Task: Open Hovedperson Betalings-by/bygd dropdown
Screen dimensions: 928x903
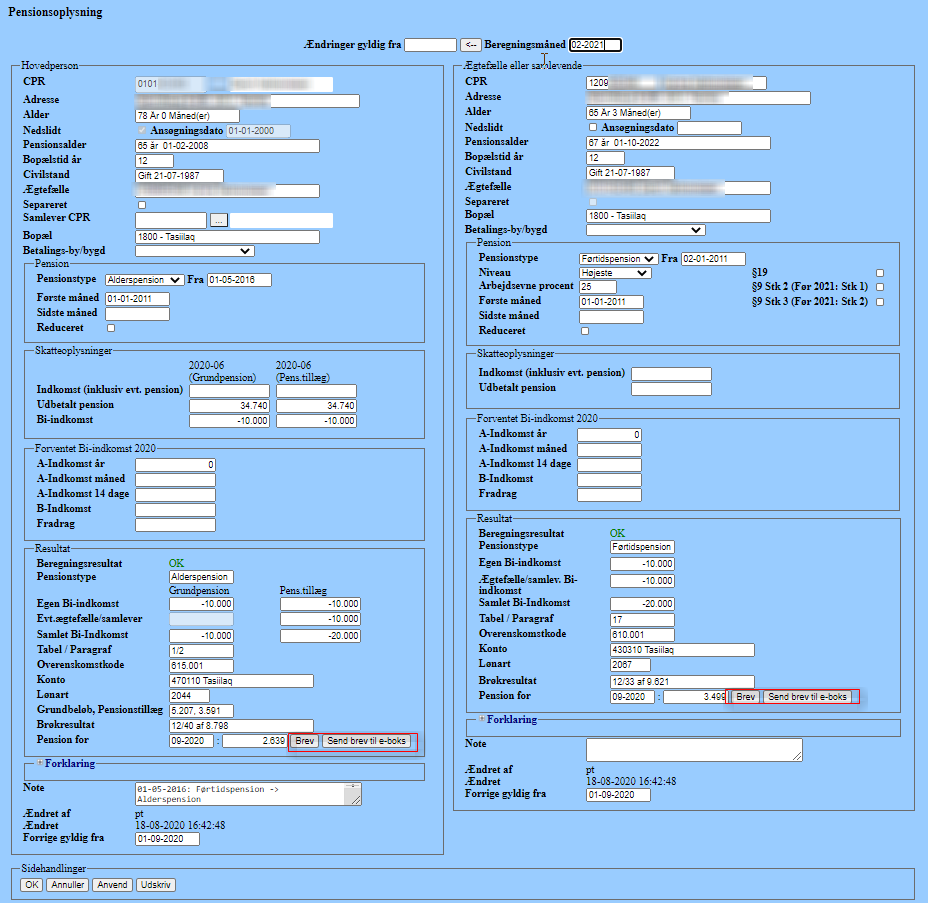Action: (x=195, y=251)
